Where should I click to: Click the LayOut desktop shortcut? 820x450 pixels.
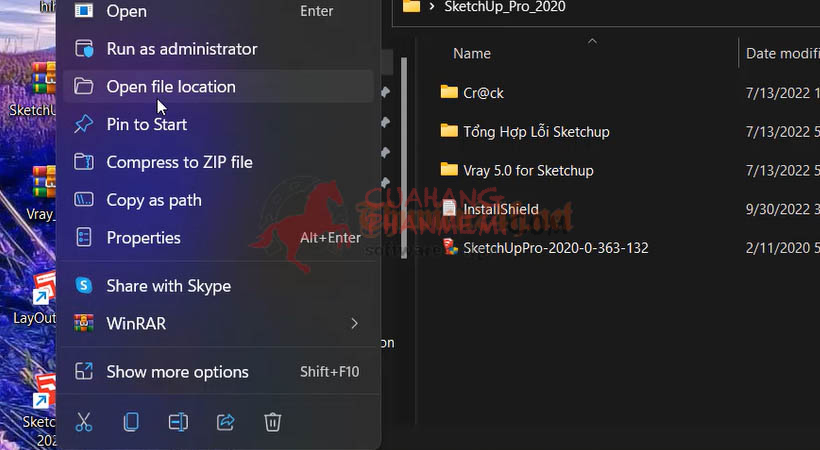[33, 298]
